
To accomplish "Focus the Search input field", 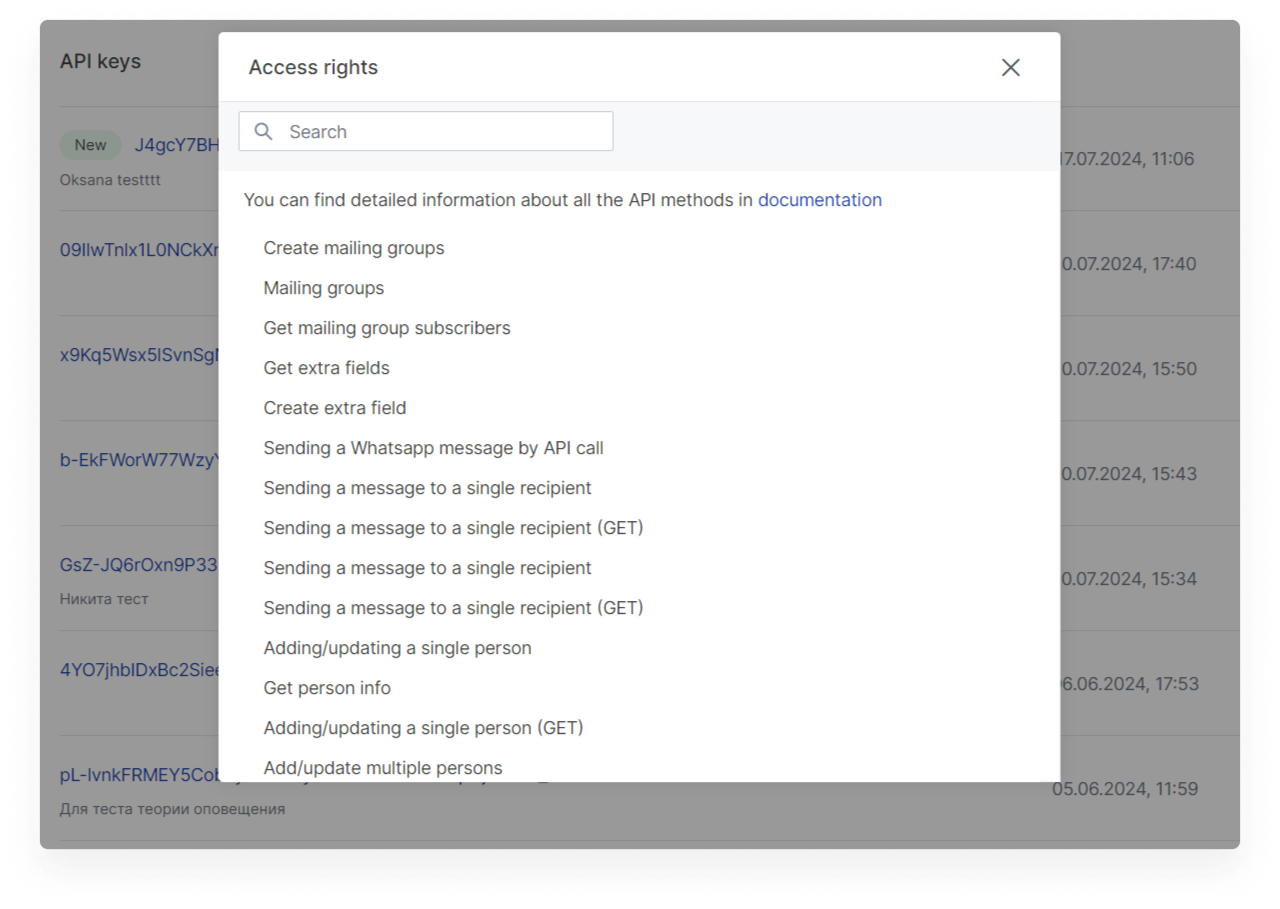I will [x=426, y=131].
